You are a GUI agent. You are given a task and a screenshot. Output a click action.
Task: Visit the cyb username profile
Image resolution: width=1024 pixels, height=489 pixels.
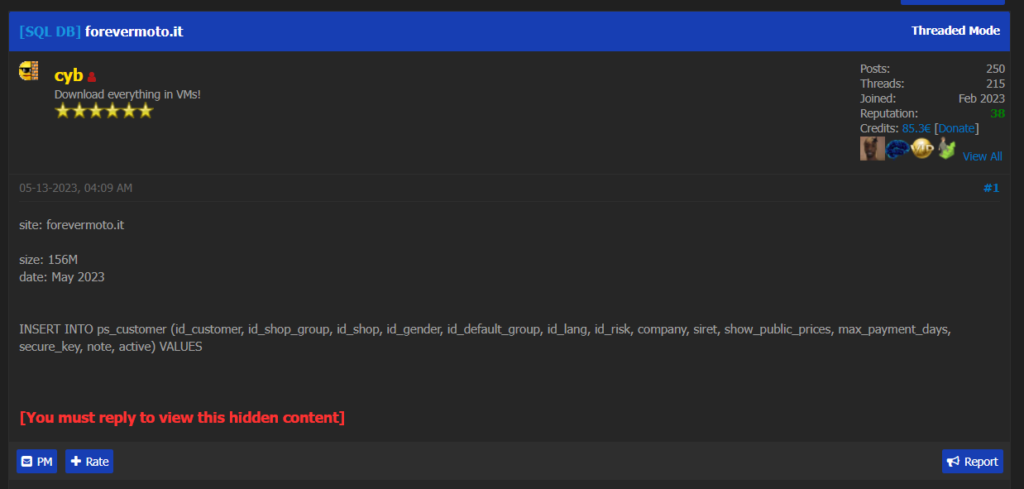(x=68, y=76)
